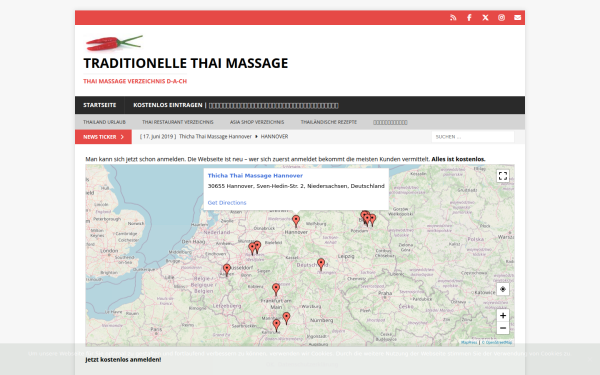Open Thailand Urlaub menu item
Screen dimensions: 600x375
click(x=104, y=122)
